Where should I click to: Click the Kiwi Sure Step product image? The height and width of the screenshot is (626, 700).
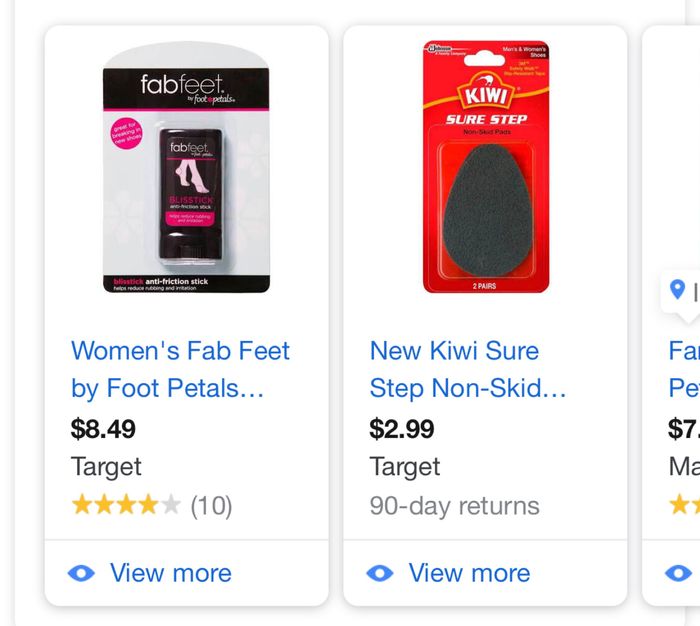click(485, 167)
